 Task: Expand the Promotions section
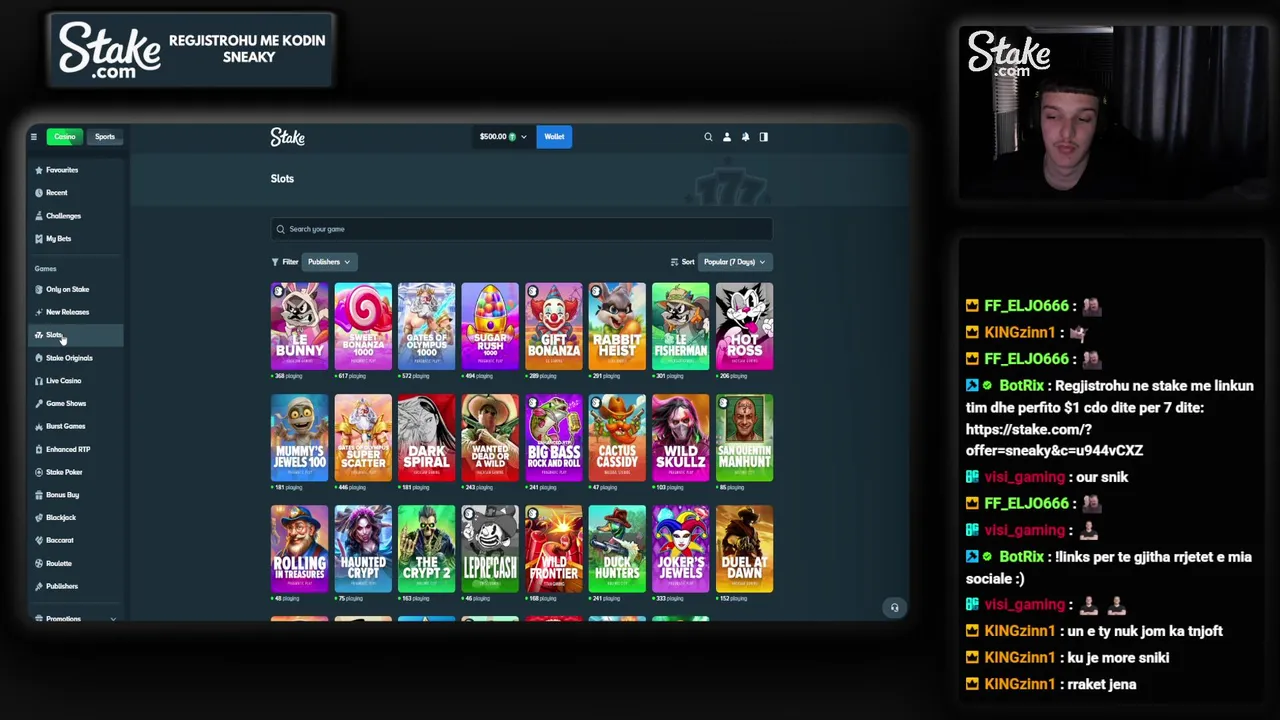(x=76, y=618)
